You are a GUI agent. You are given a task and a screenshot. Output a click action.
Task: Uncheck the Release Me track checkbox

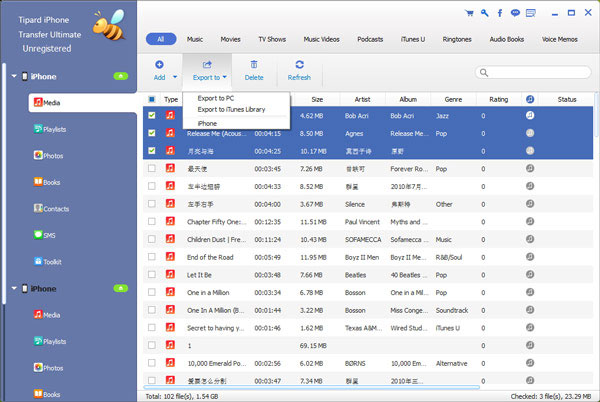pyautogui.click(x=152, y=133)
